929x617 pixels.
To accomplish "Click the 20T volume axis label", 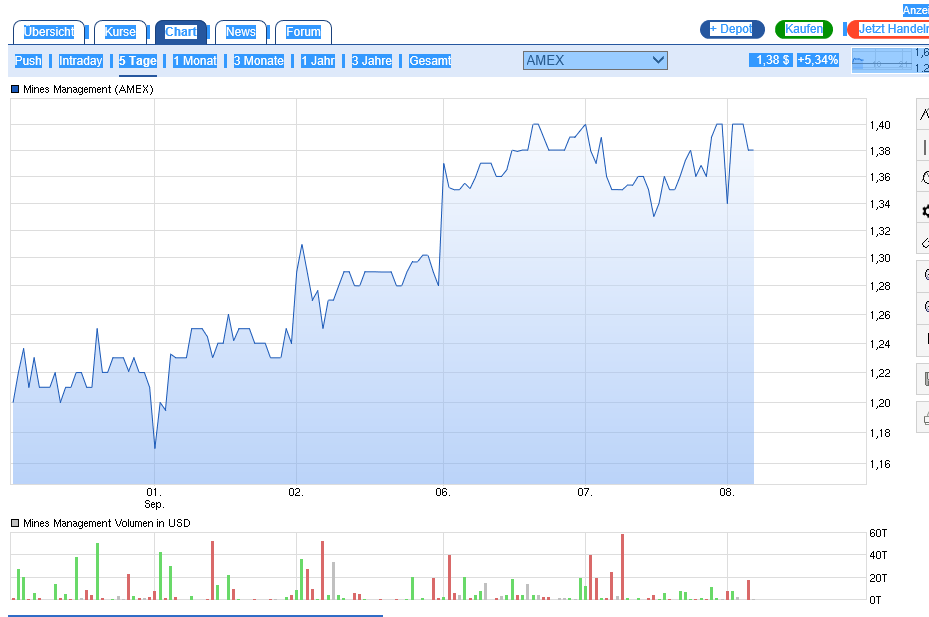I will click(878, 578).
